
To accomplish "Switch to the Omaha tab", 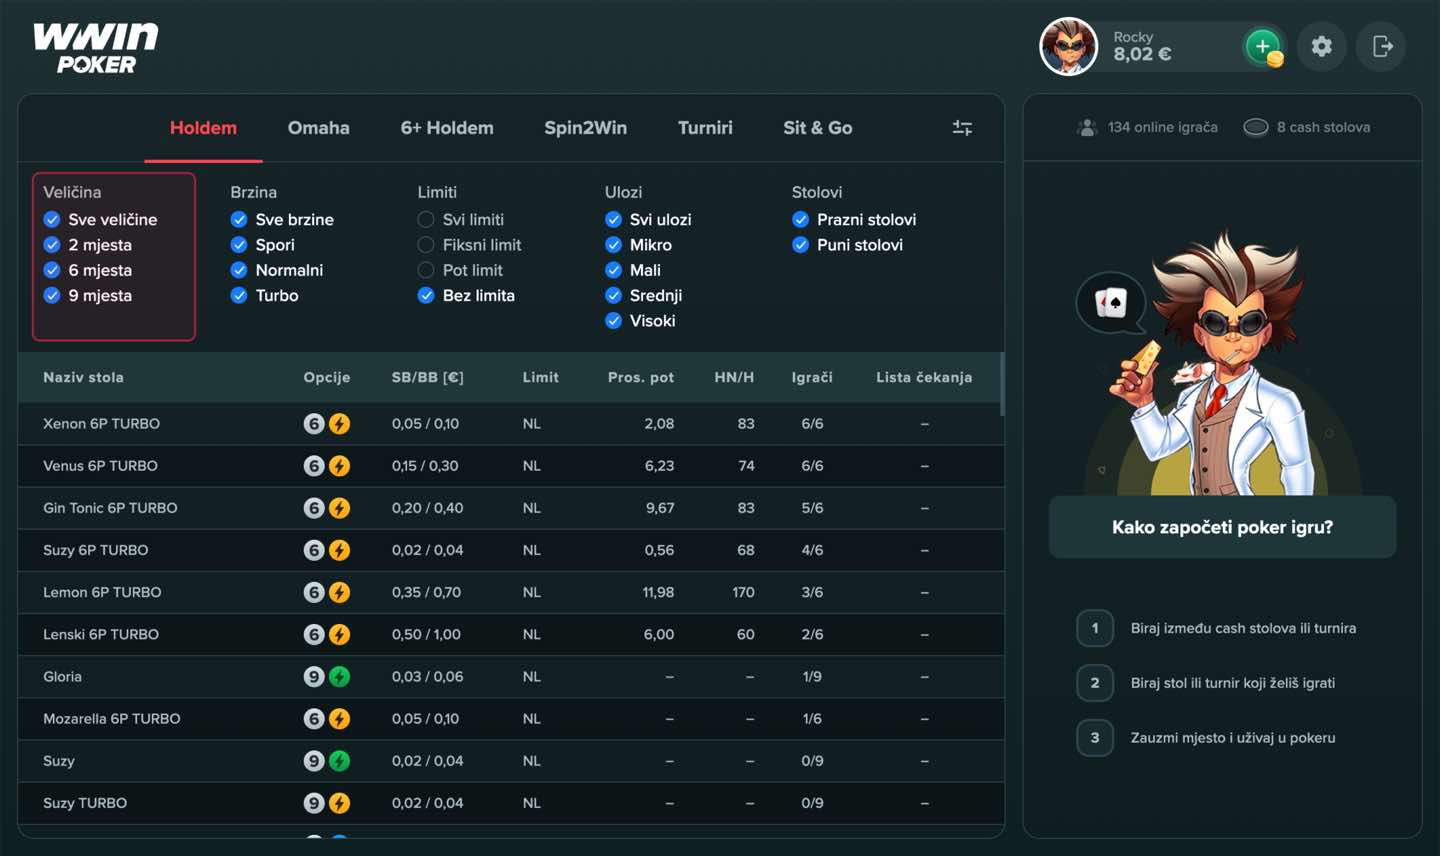I will pos(318,128).
